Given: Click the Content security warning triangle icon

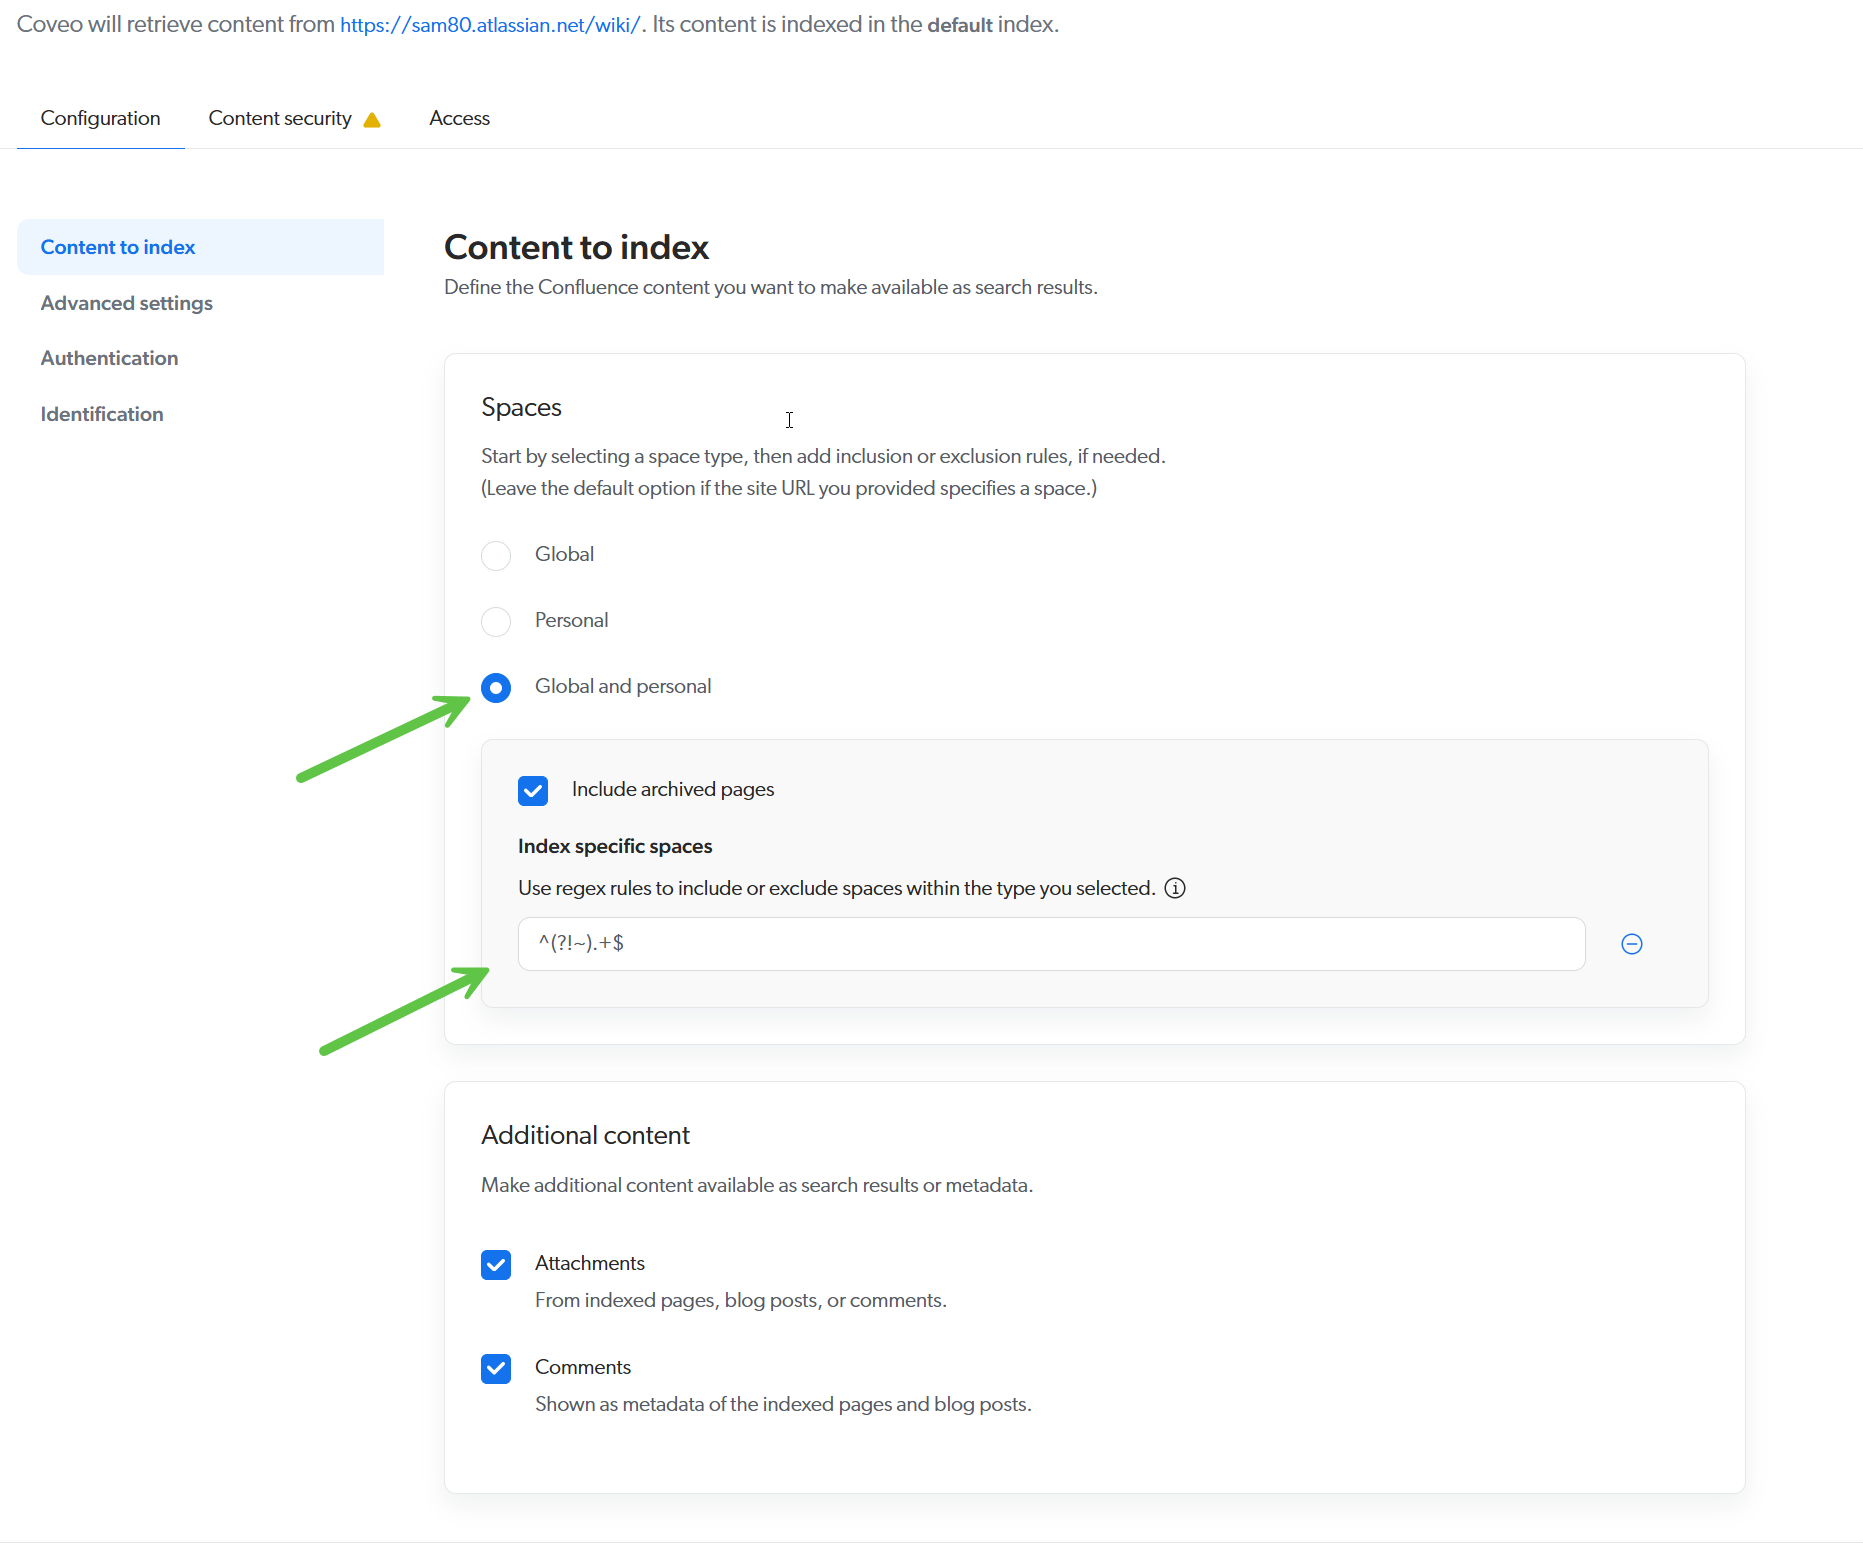Looking at the screenshot, I should coord(372,120).
